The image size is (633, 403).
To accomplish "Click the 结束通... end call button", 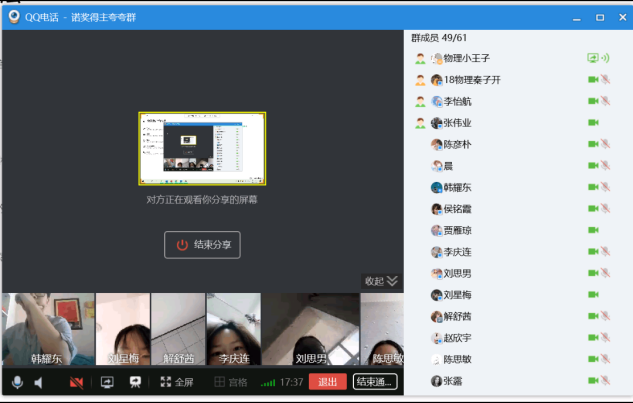I will (375, 382).
